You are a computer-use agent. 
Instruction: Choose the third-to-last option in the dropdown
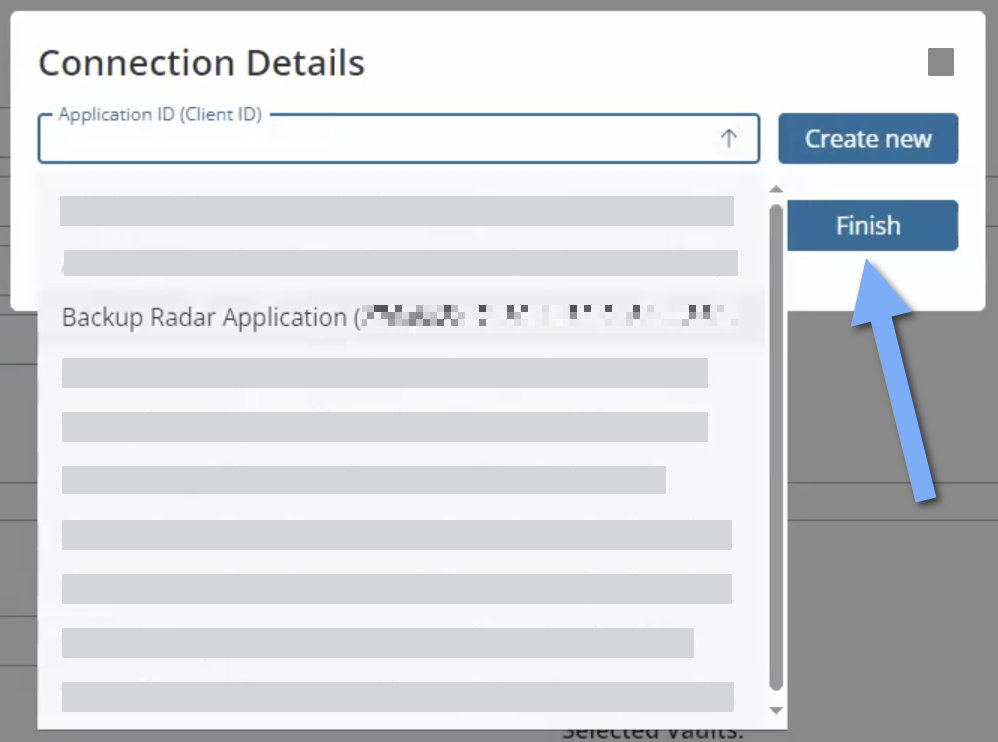[x=397, y=589]
